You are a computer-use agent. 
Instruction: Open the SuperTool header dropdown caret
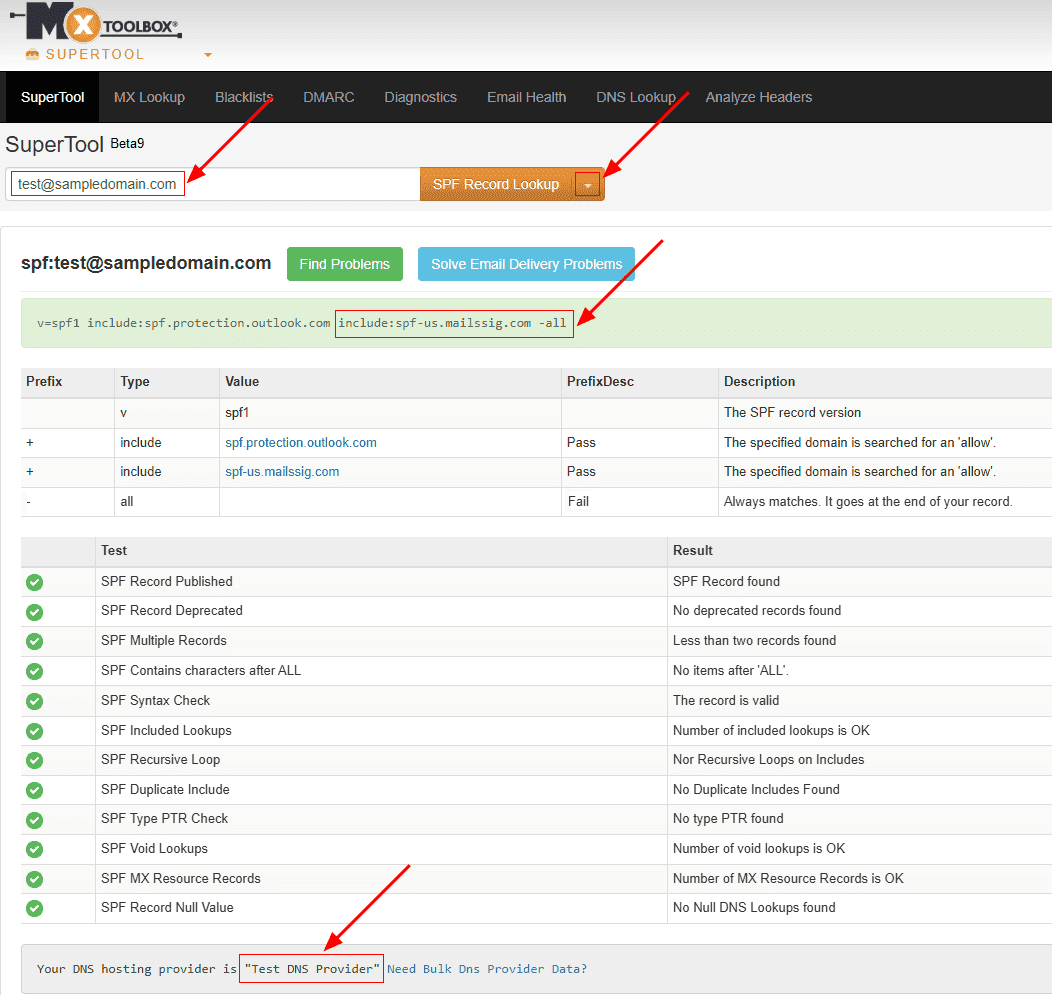pos(208,55)
